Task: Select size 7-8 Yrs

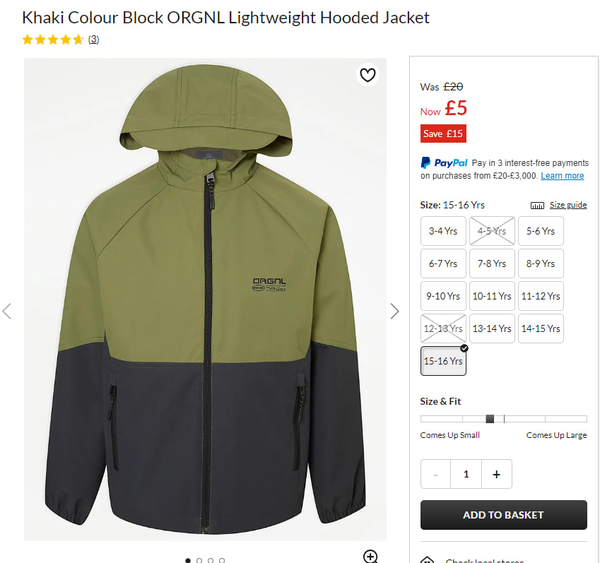Action: click(x=492, y=263)
